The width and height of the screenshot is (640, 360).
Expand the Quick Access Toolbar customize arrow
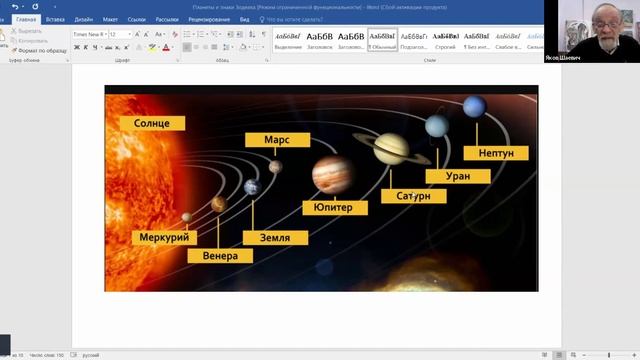coord(55,7)
